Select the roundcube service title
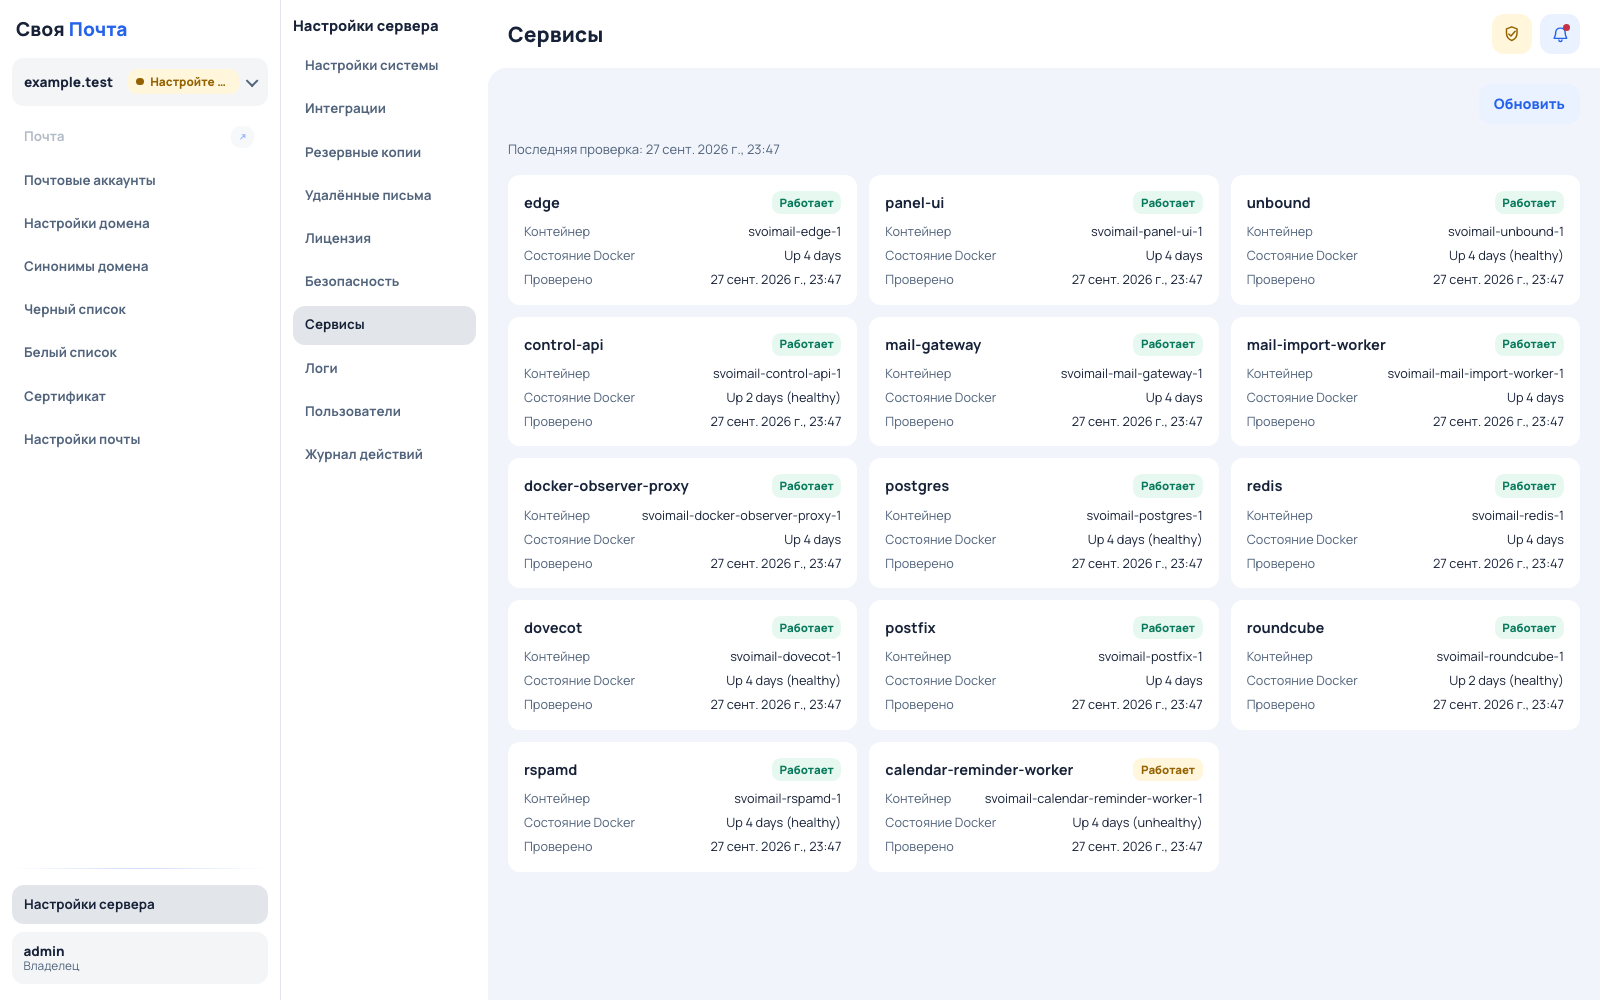This screenshot has height=1000, width=1600. coord(1285,628)
